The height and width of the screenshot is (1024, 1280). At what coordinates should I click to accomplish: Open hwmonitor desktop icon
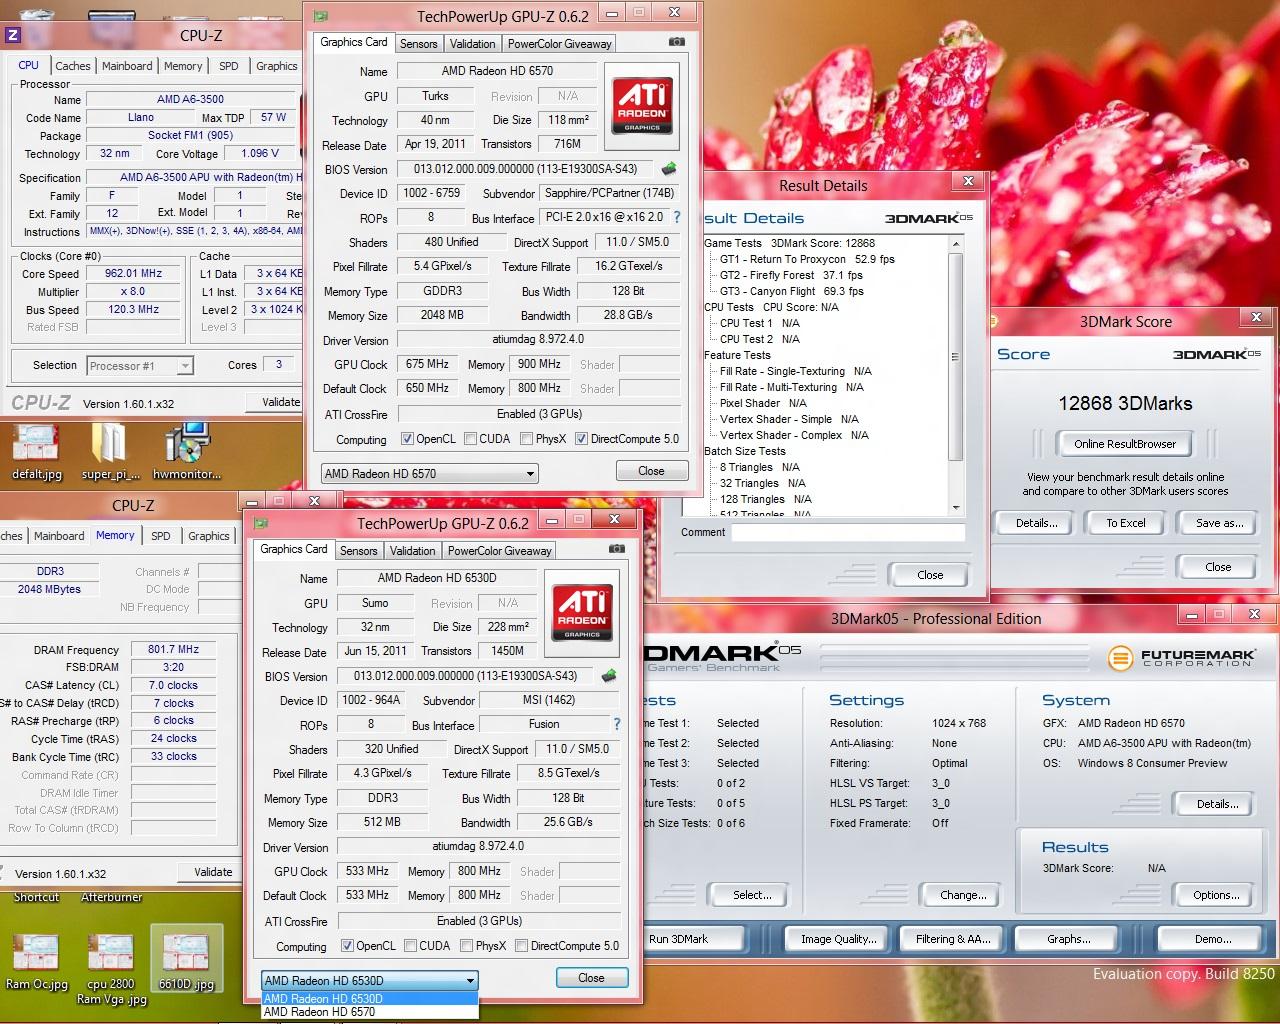coord(186,452)
